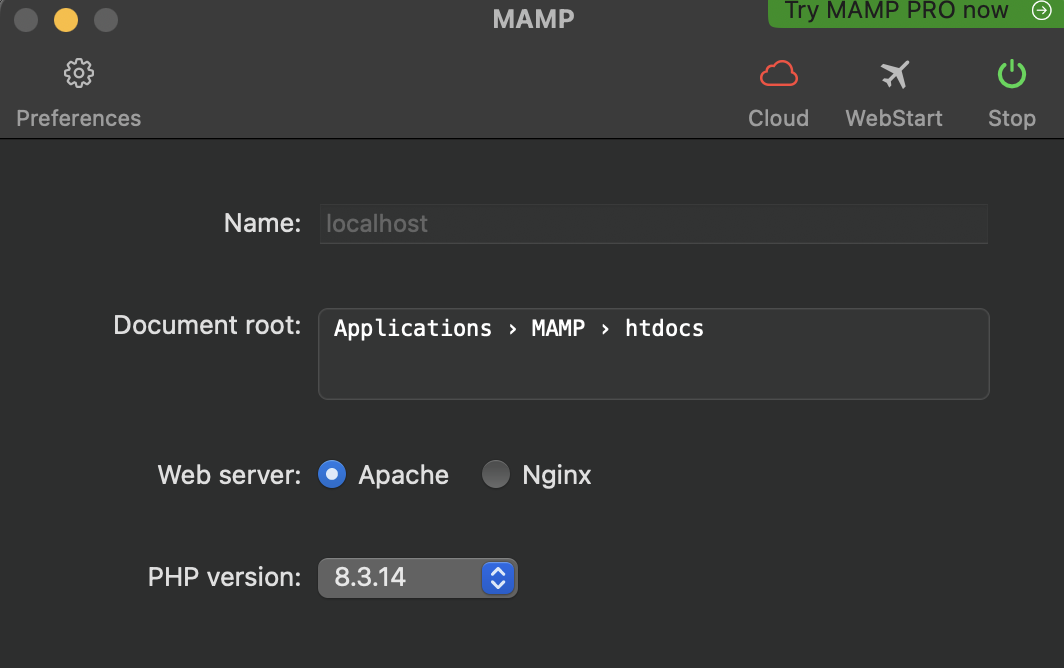Open the PHP version dropdown
This screenshot has height=668, width=1064.
point(417,577)
